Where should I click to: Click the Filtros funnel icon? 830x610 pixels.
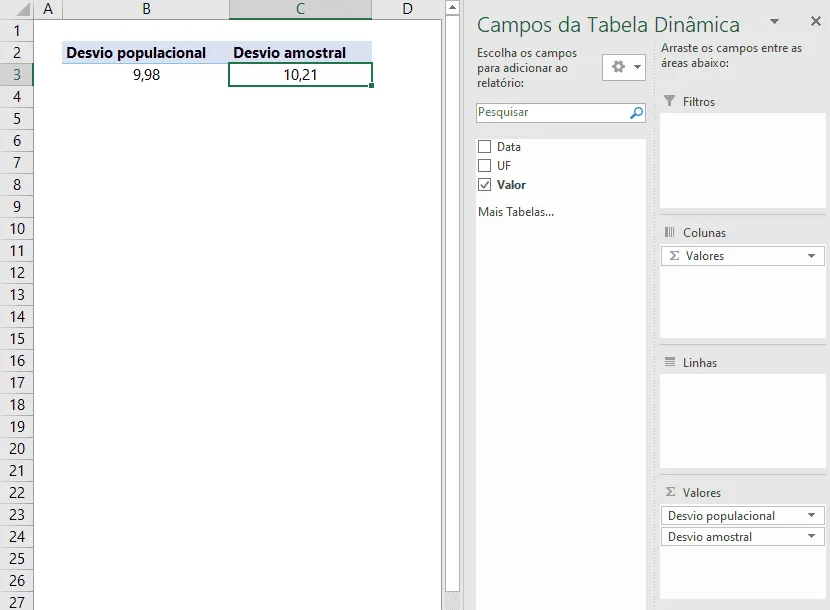click(670, 101)
